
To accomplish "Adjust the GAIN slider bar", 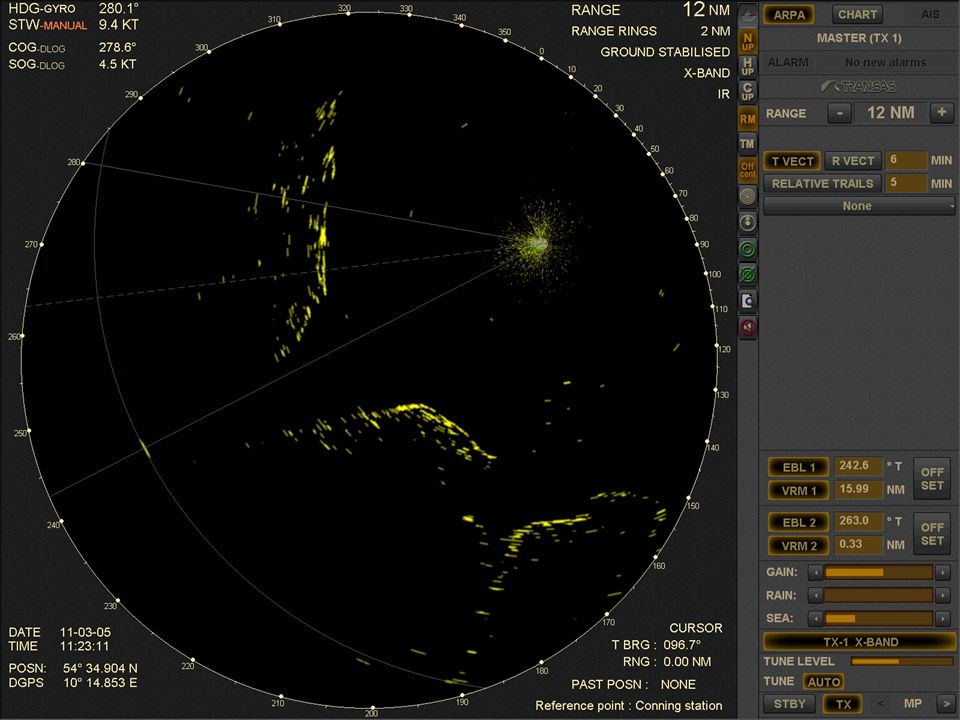I will [879, 572].
